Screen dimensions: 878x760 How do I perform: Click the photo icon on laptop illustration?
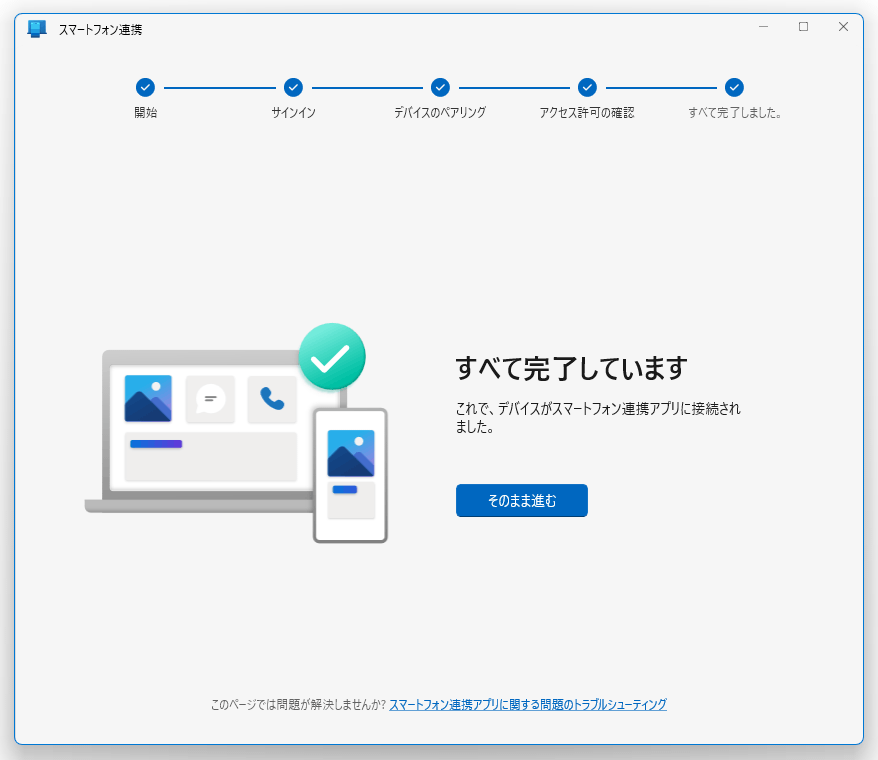(148, 398)
